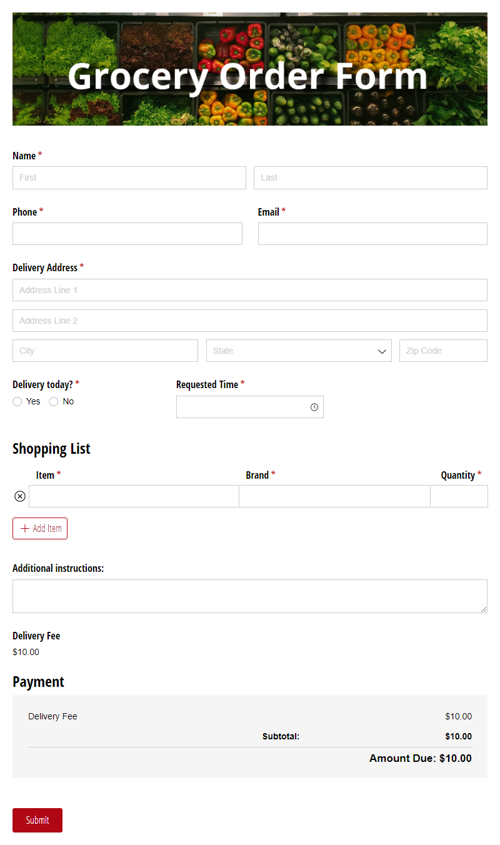
Task: Click the Additional instructions resize handle
Action: click(x=483, y=609)
